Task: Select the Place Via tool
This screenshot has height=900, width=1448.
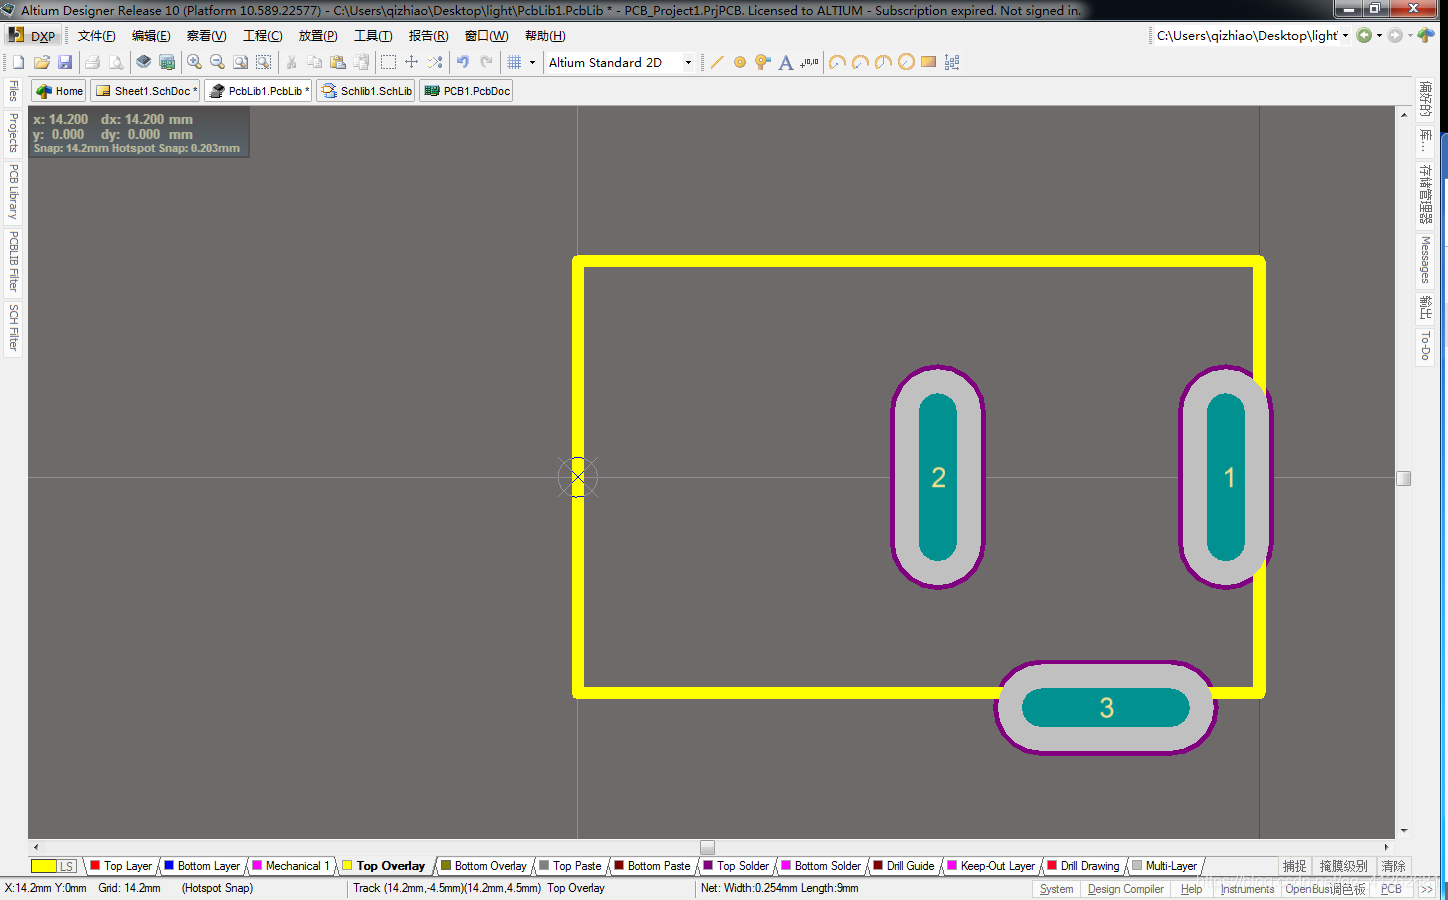Action: pos(763,62)
